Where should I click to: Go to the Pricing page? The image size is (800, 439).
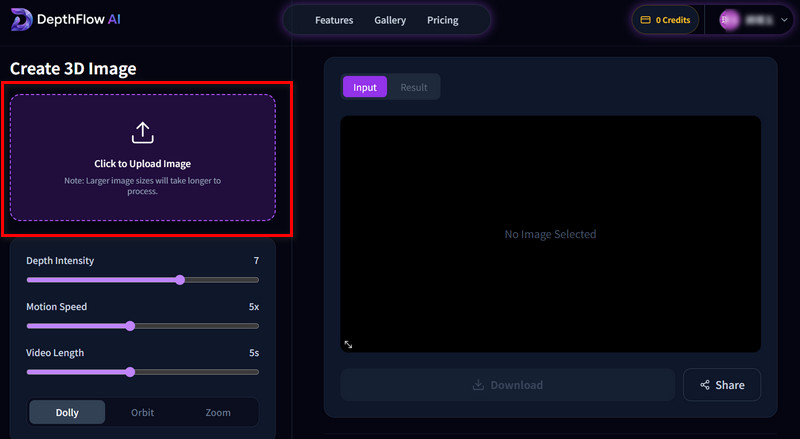[x=442, y=20]
